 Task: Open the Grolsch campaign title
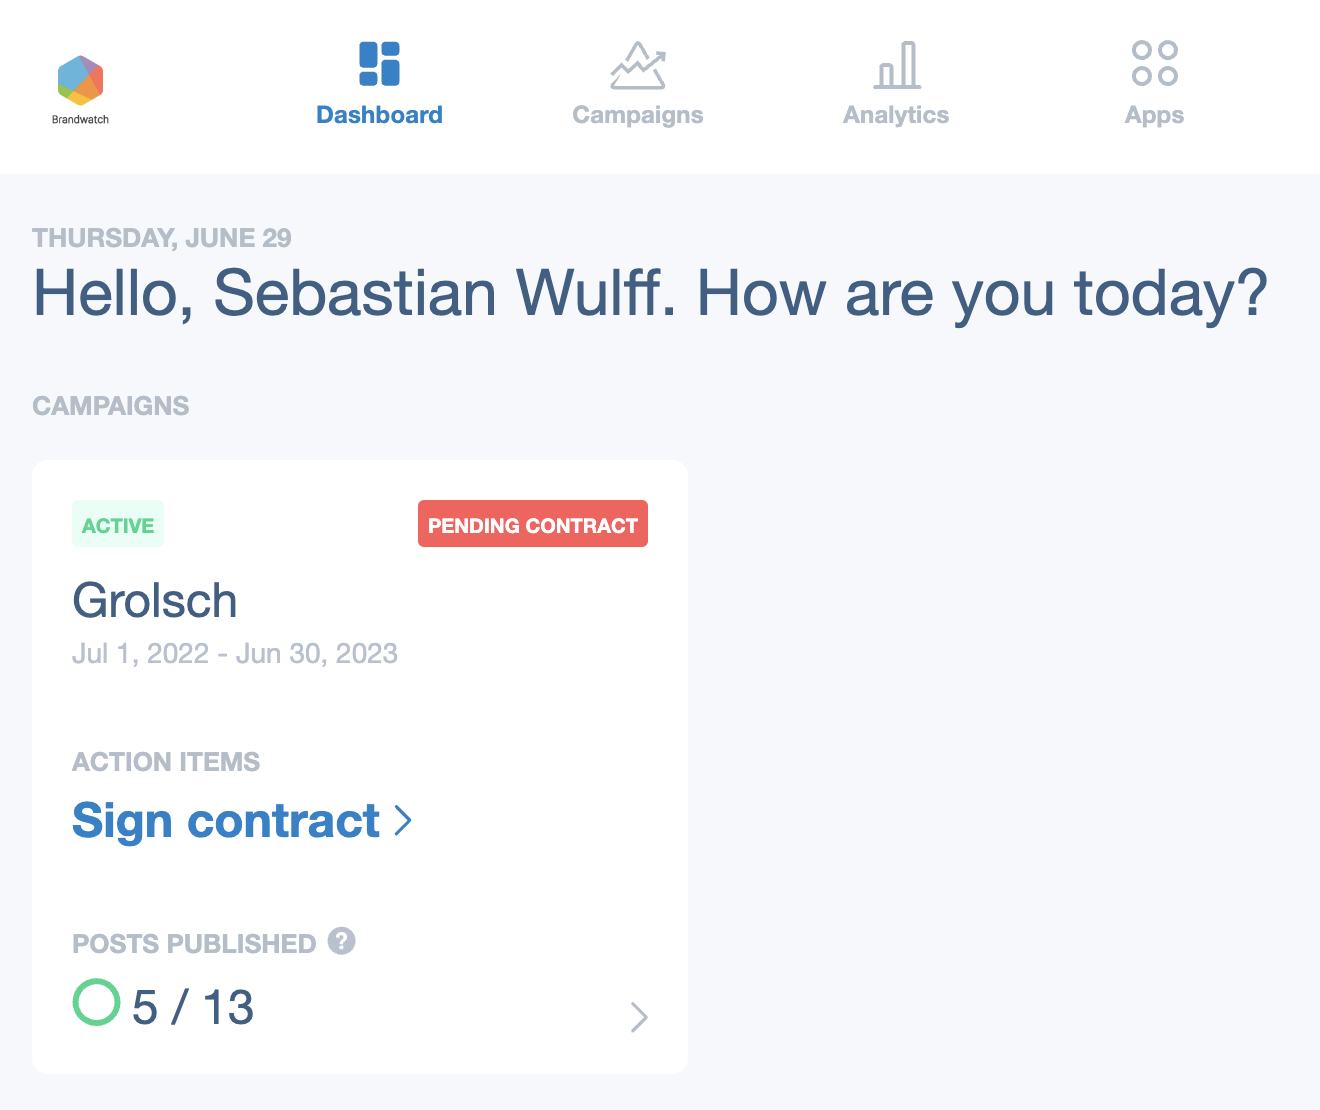[x=155, y=601]
